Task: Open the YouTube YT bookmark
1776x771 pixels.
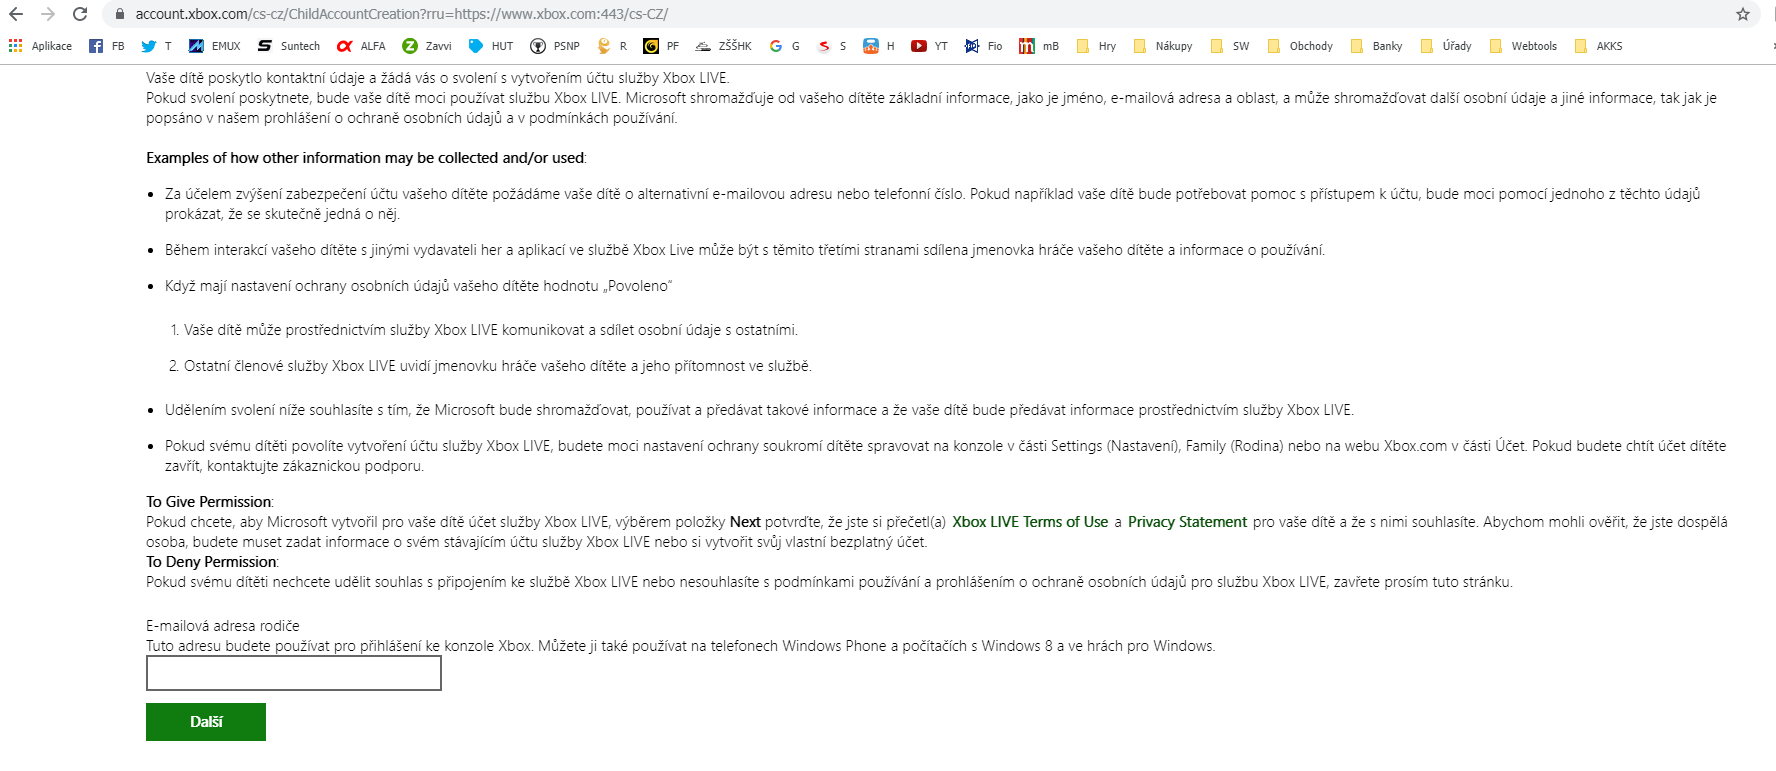Action: pos(929,46)
